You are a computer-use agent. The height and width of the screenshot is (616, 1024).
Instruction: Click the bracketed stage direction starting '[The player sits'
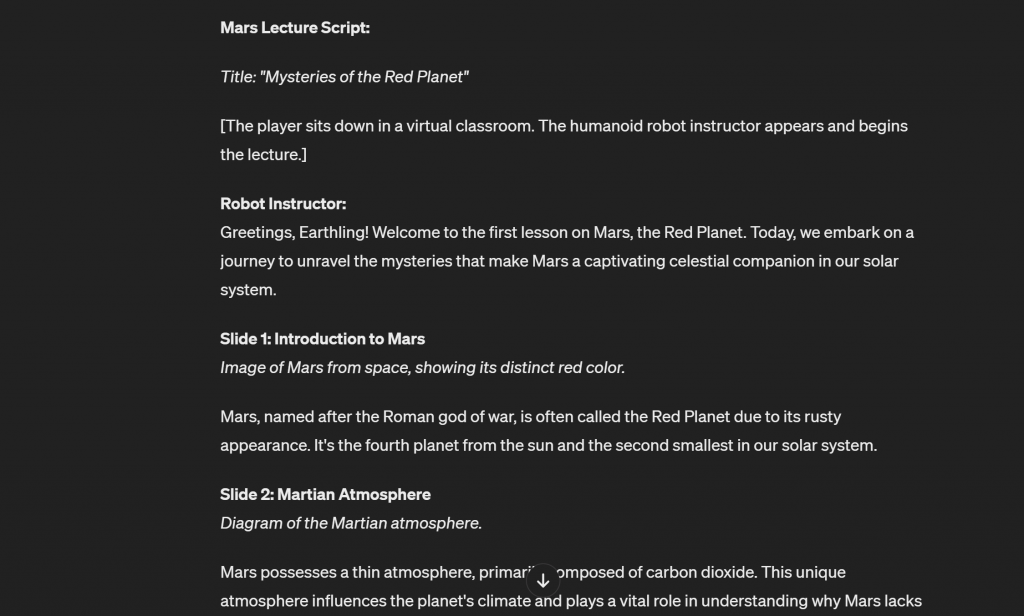tap(564, 140)
